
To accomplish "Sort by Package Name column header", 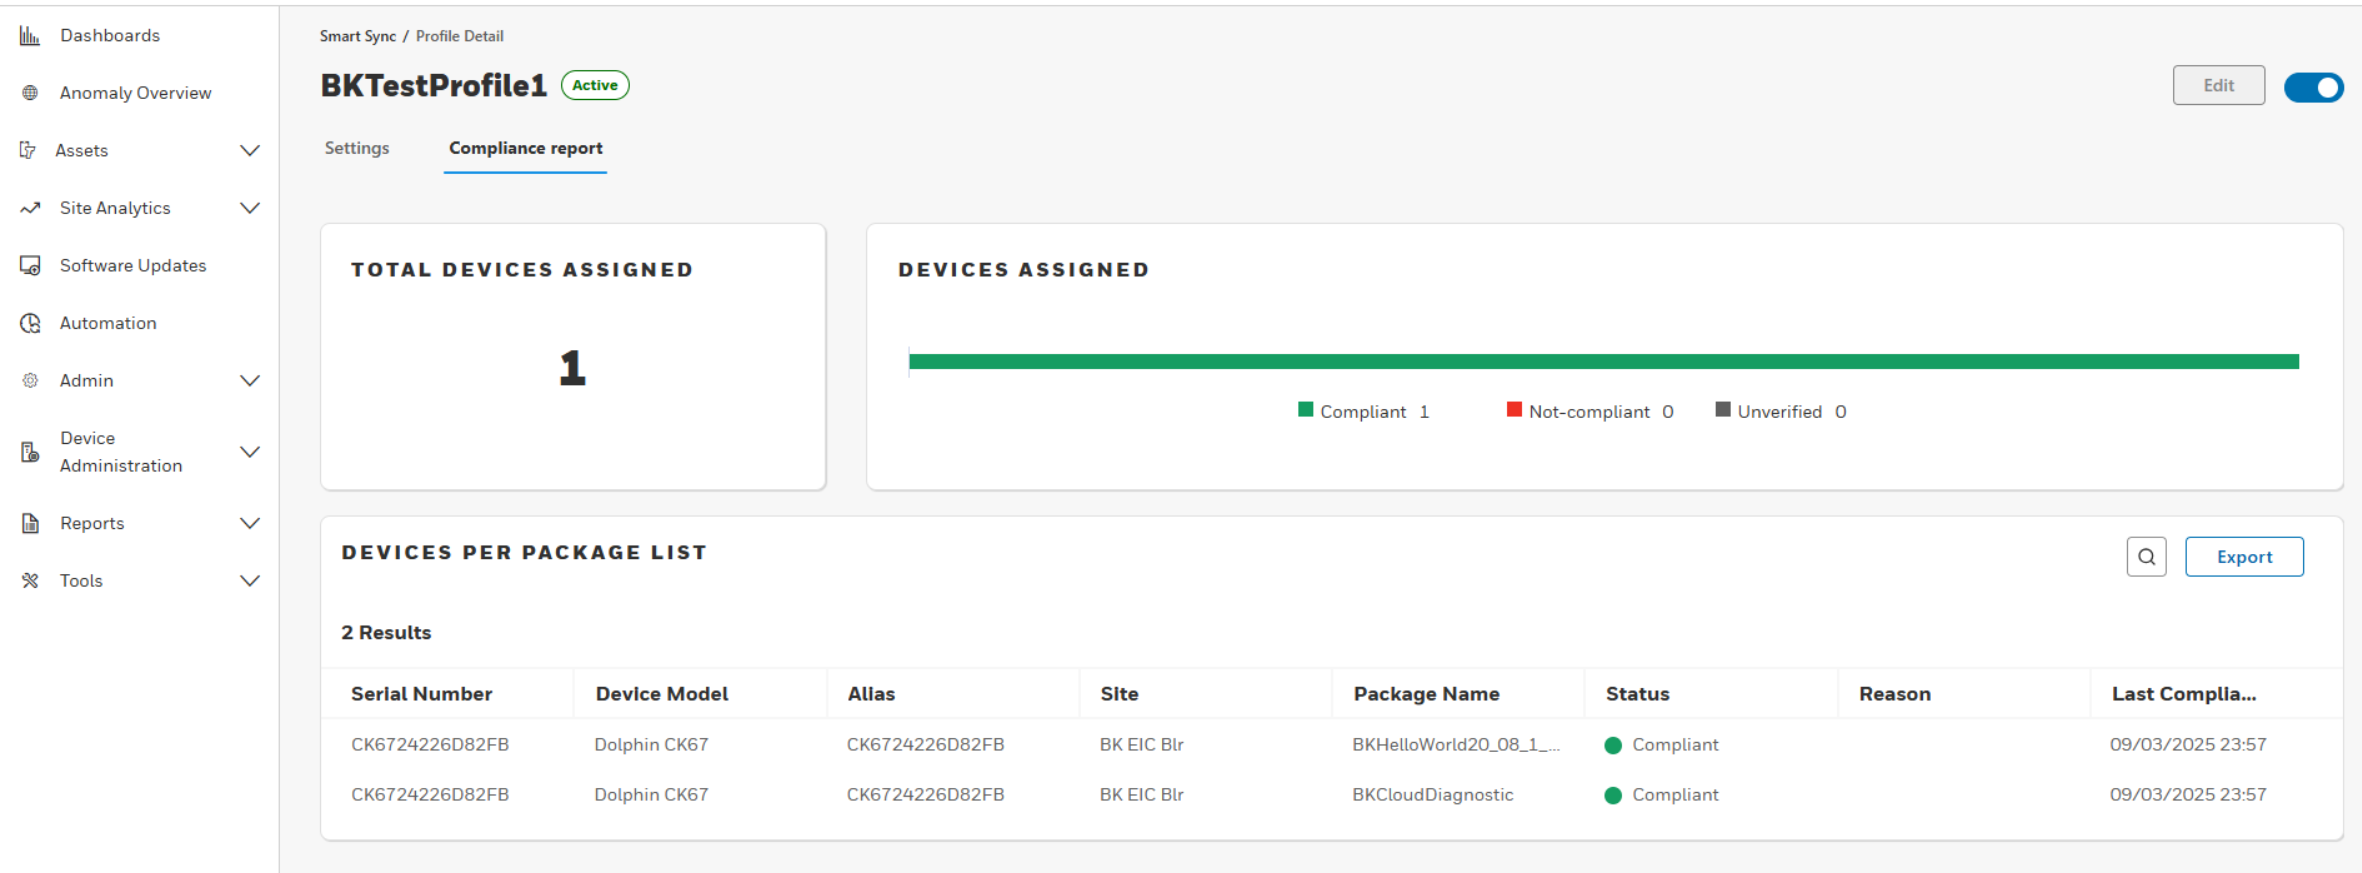I will tap(1426, 694).
